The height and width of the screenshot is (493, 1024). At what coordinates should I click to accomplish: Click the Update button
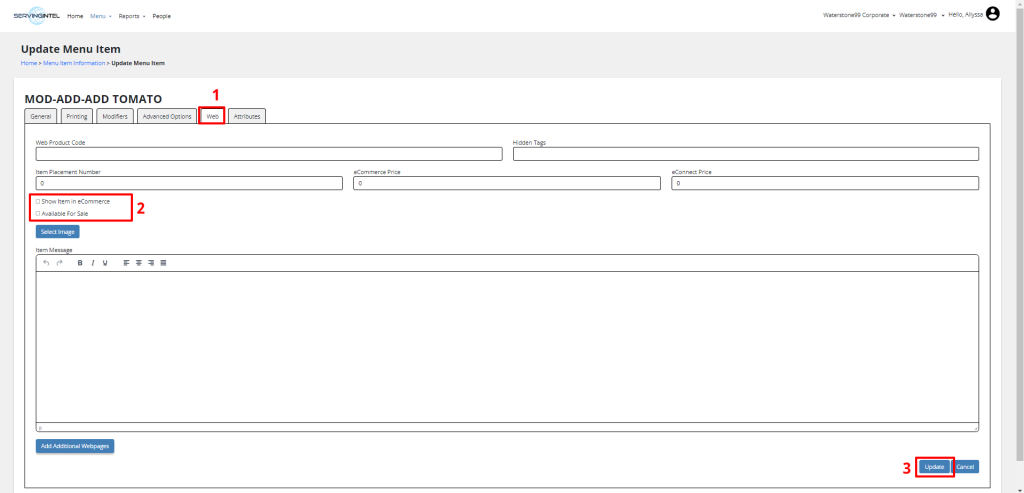click(934, 467)
